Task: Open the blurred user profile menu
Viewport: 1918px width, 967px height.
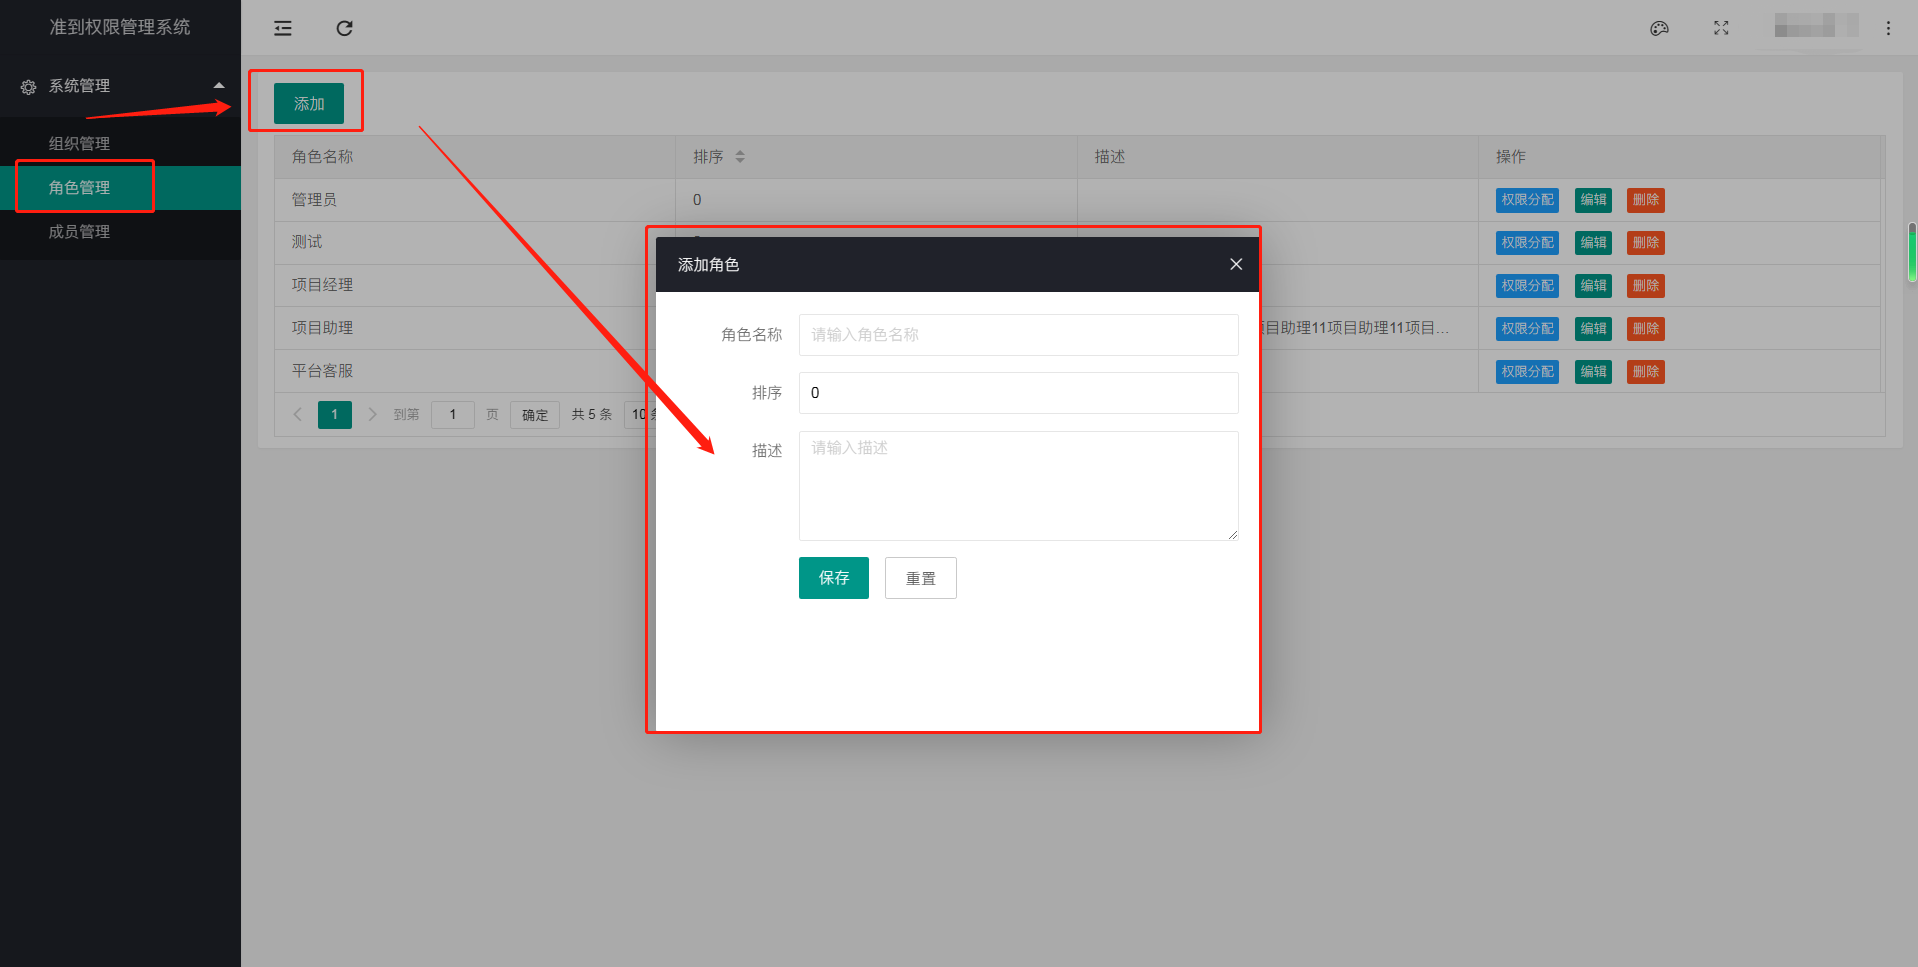Action: [x=1816, y=26]
